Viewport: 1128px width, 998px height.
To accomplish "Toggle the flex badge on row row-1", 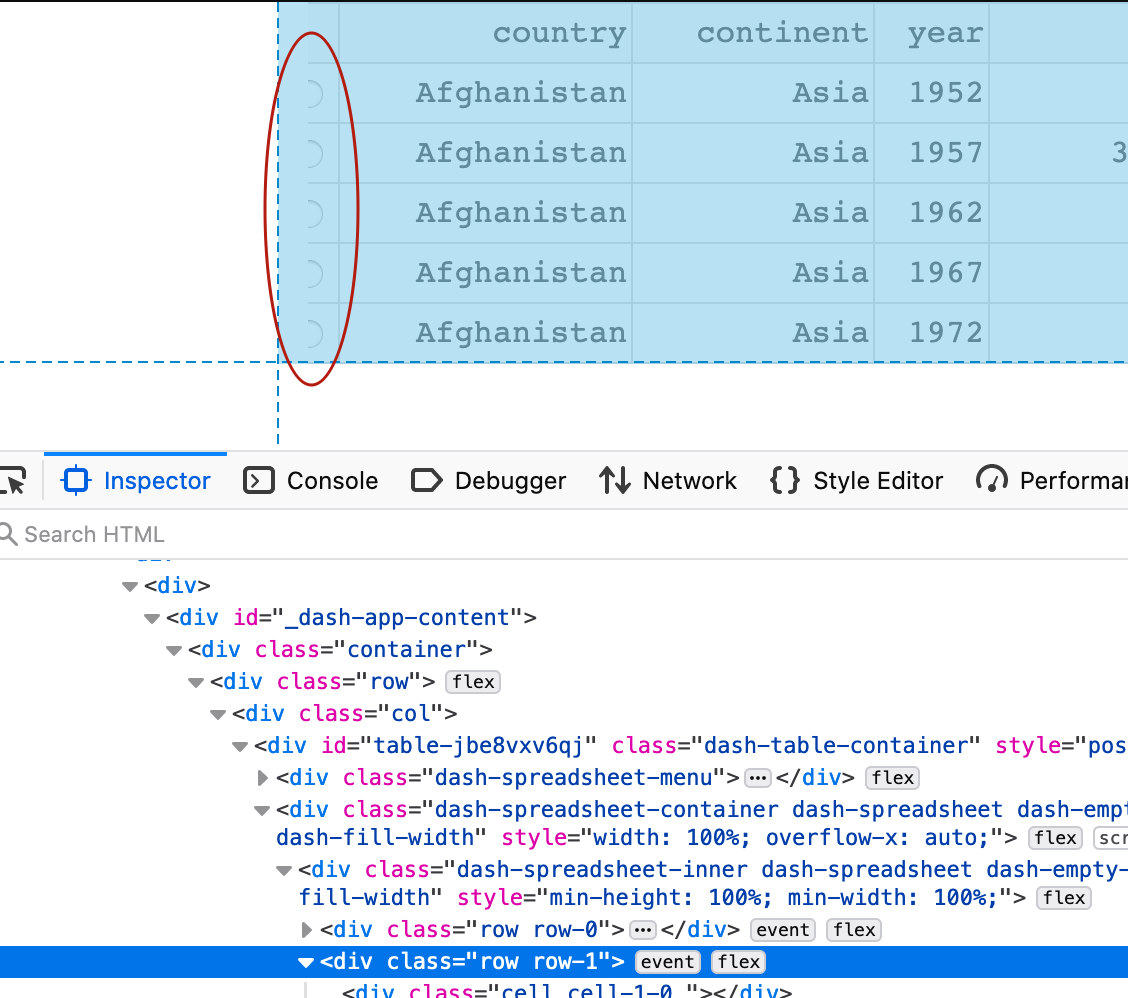I will (738, 962).
